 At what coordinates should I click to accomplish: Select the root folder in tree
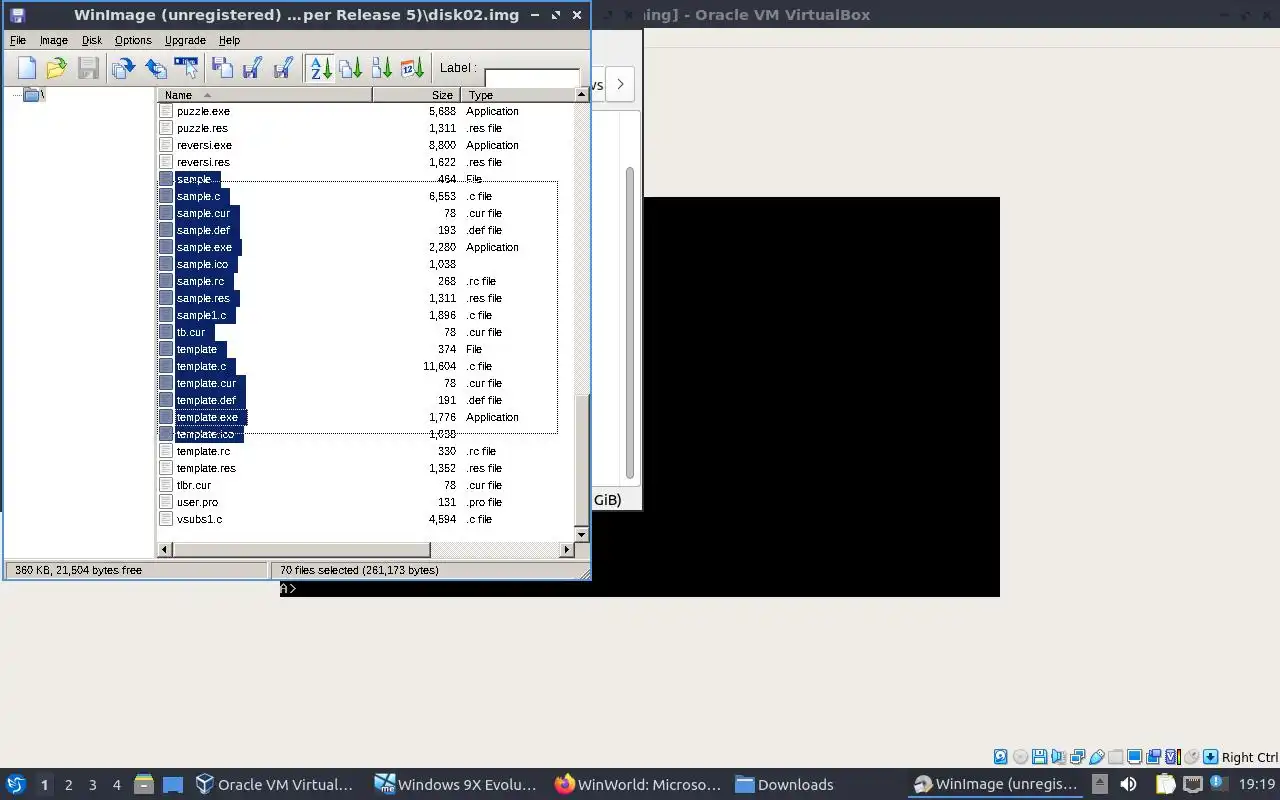pos(33,95)
